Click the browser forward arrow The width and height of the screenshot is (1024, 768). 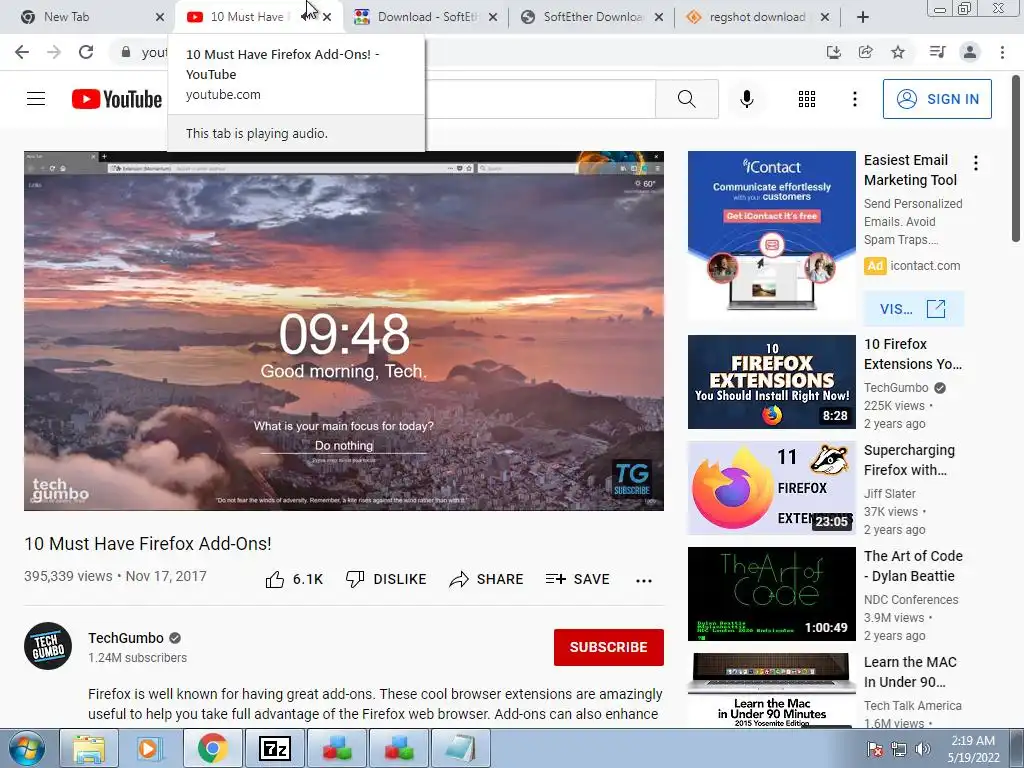(54, 52)
